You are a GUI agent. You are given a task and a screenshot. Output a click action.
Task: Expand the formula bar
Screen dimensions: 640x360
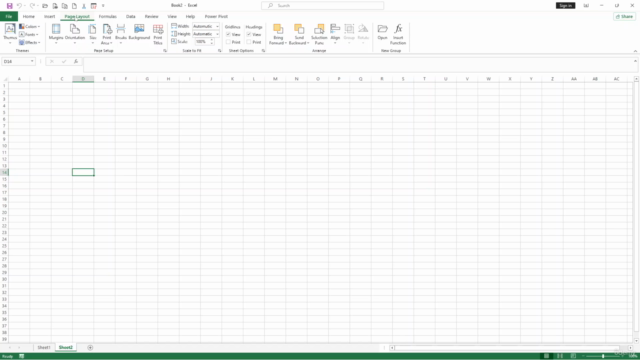635,61
